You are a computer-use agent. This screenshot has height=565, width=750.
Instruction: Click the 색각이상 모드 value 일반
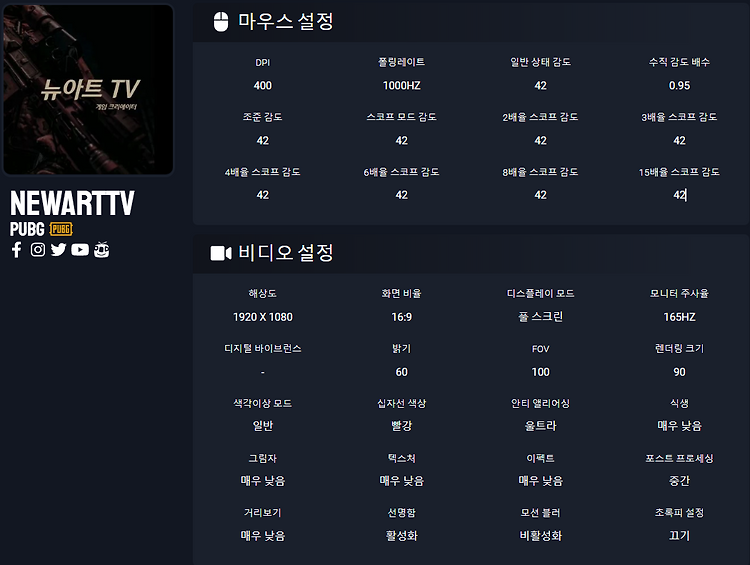click(263, 426)
